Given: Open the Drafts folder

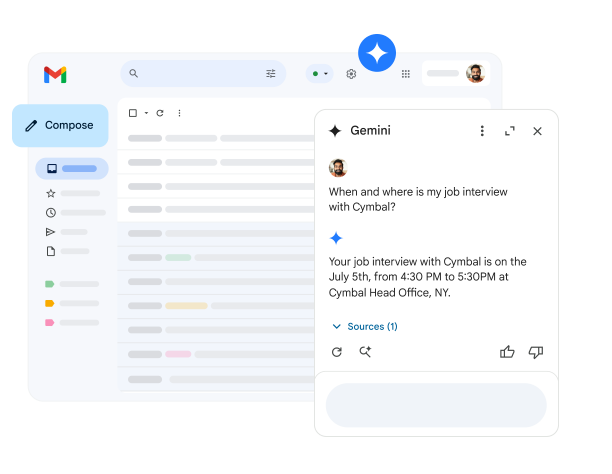Looking at the screenshot, I should (67, 251).
